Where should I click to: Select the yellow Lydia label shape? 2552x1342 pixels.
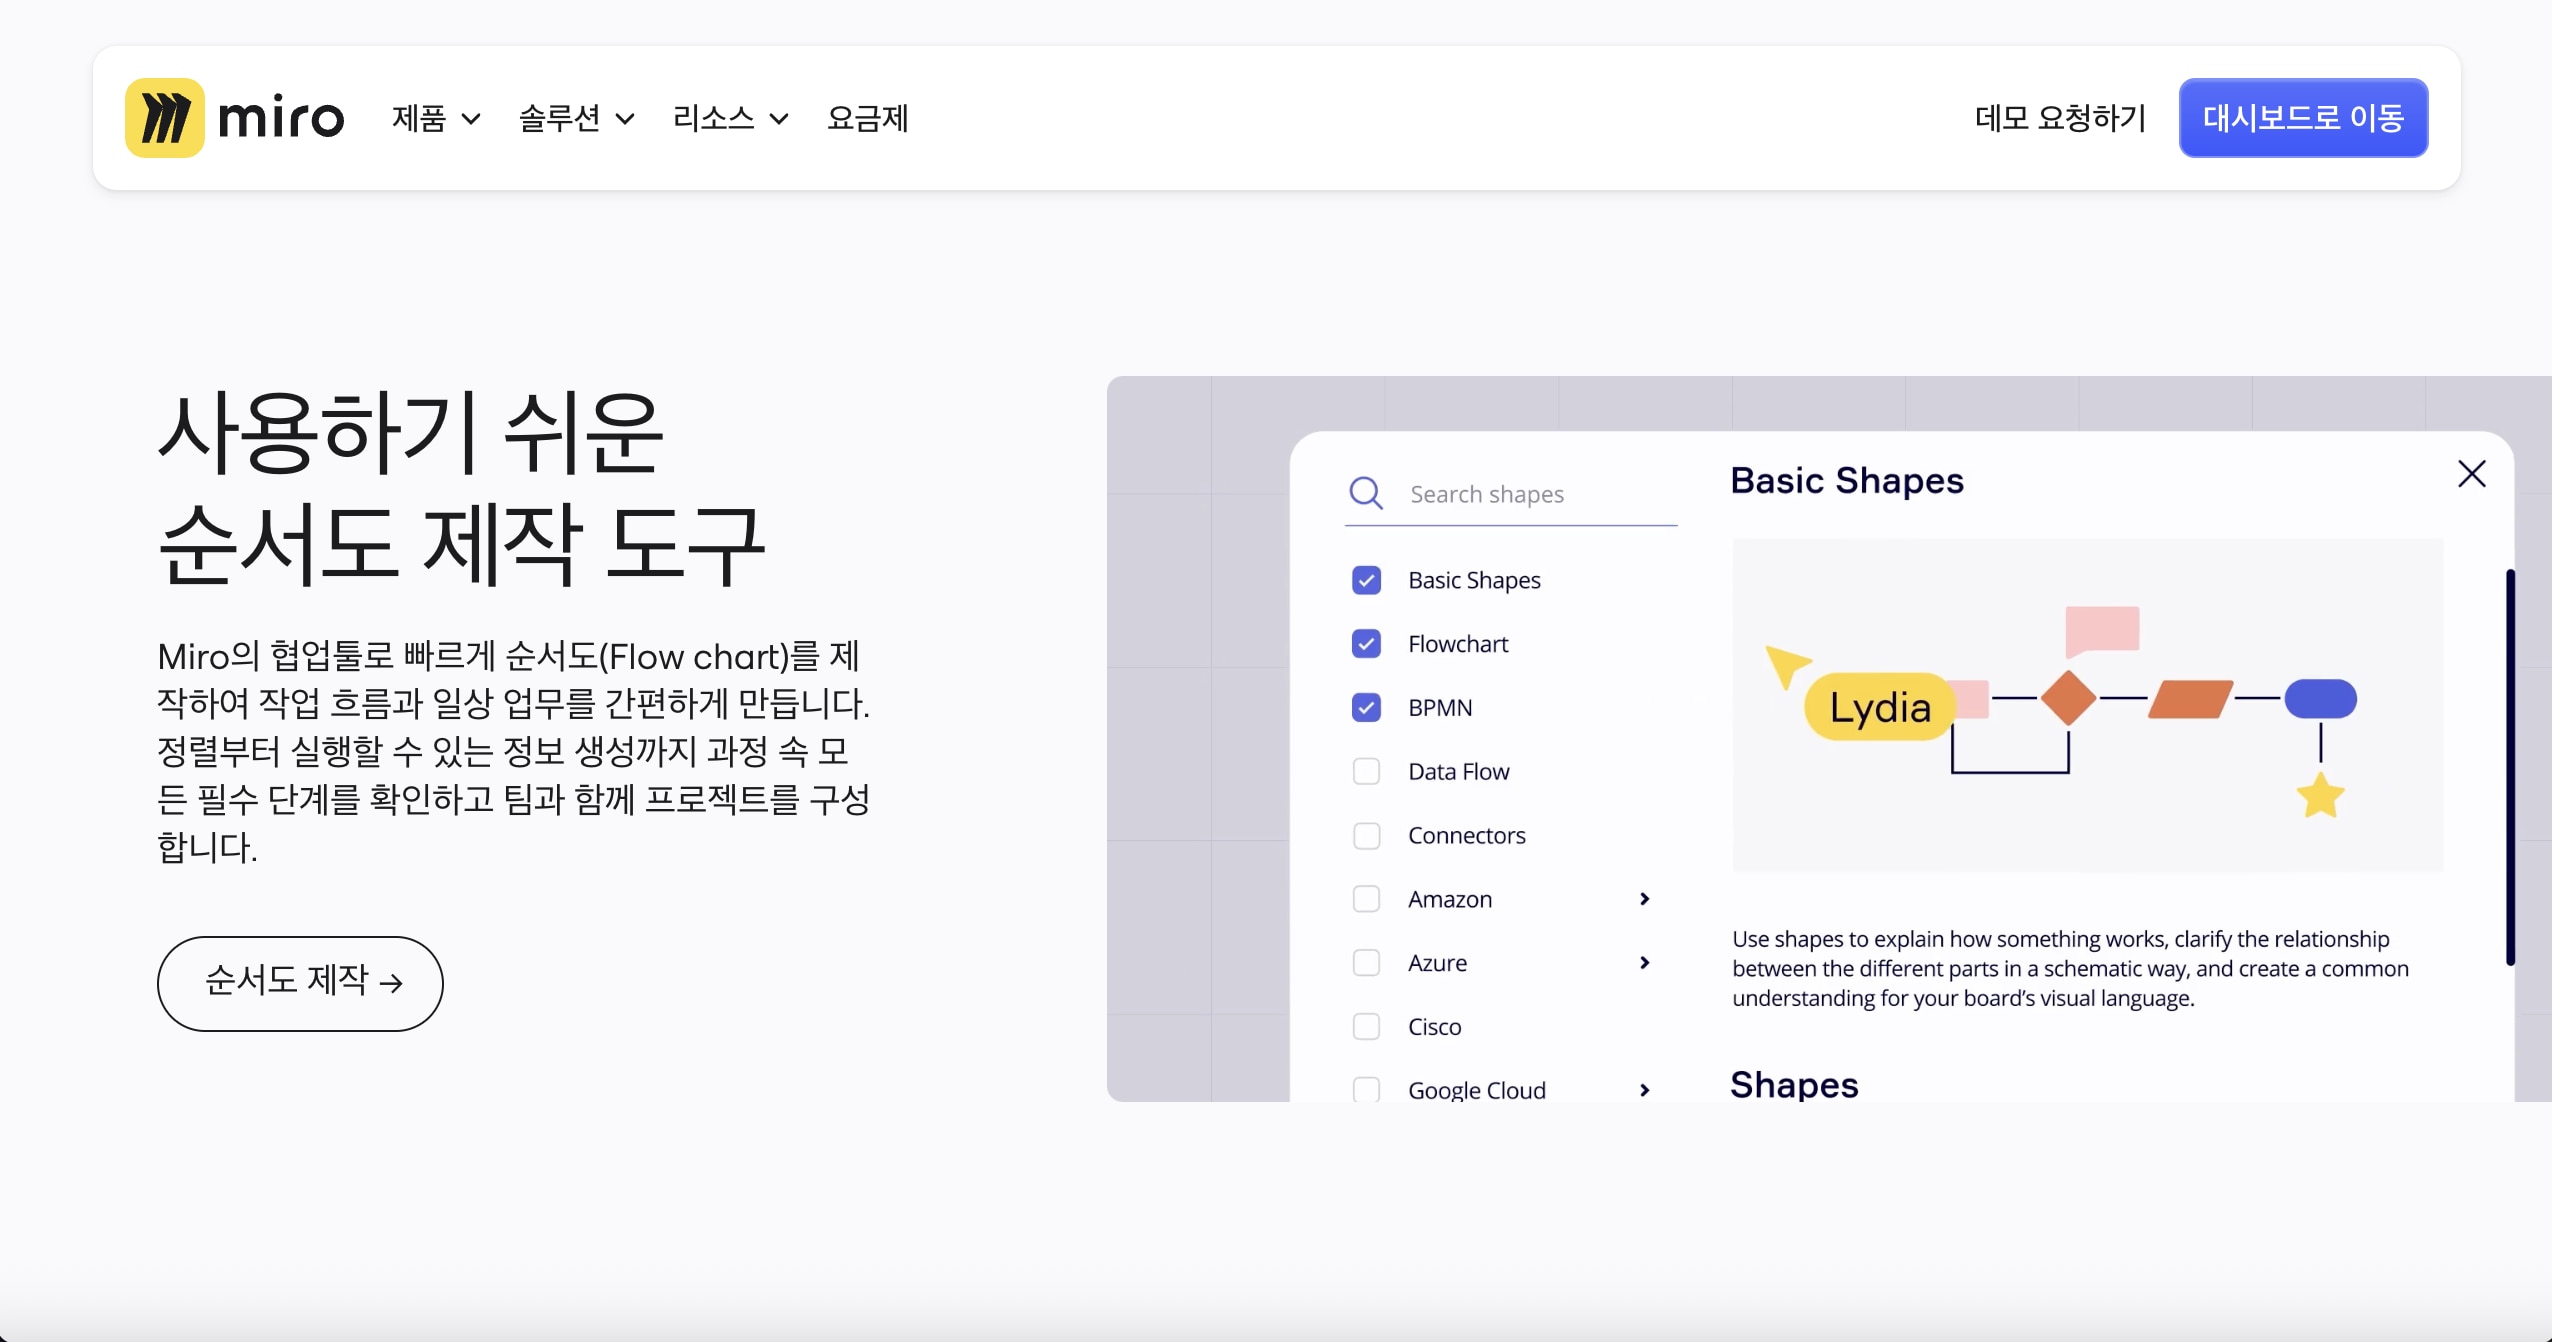coord(1880,707)
